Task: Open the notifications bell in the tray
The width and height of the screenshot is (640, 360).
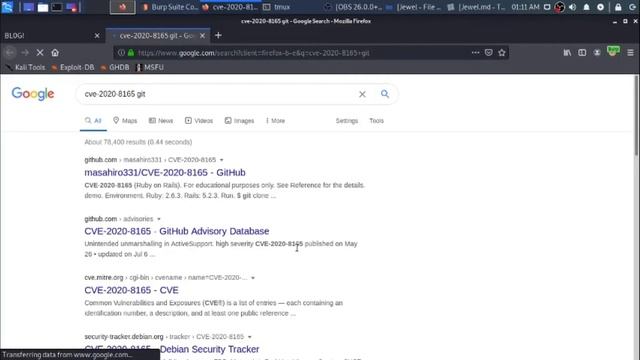Action: coord(587,7)
